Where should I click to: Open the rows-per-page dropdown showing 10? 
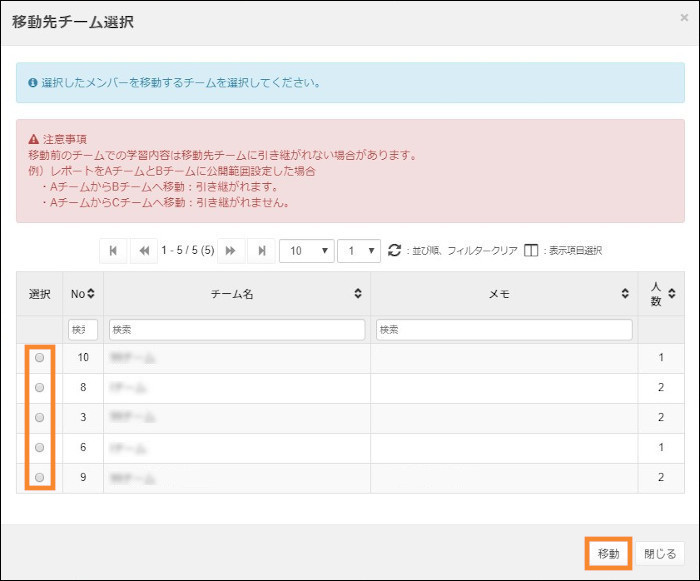(x=307, y=251)
